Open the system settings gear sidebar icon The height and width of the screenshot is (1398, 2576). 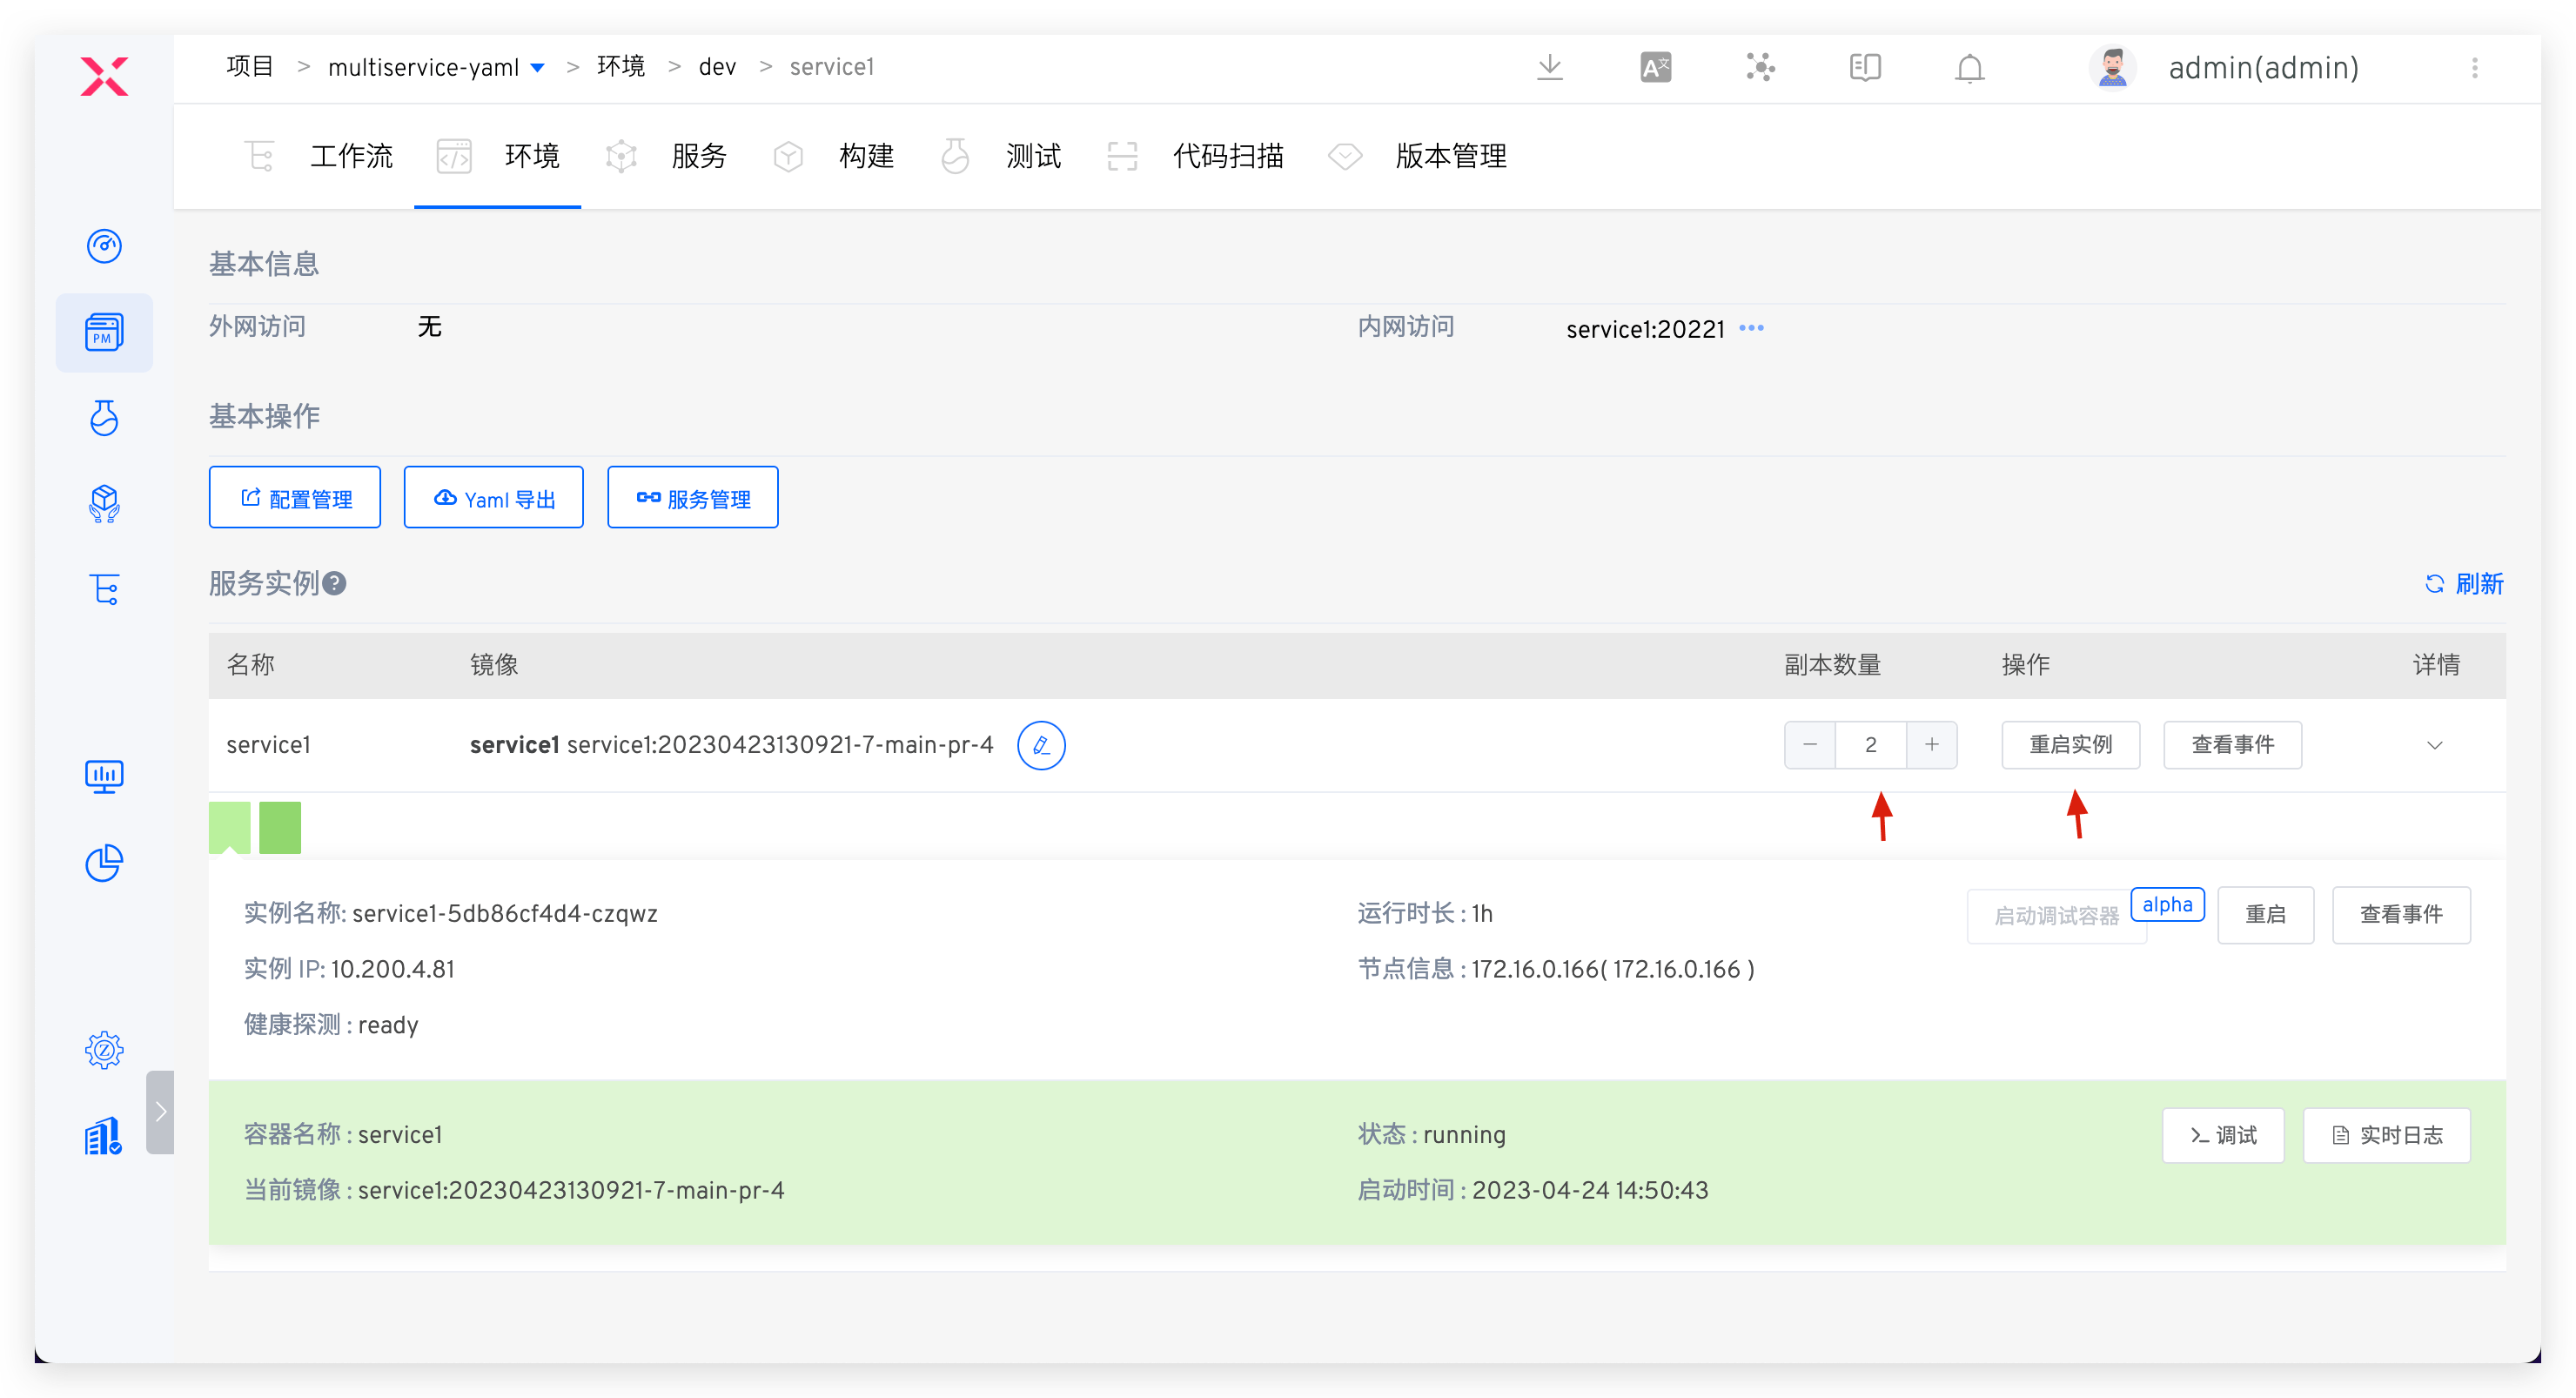pos(104,1050)
